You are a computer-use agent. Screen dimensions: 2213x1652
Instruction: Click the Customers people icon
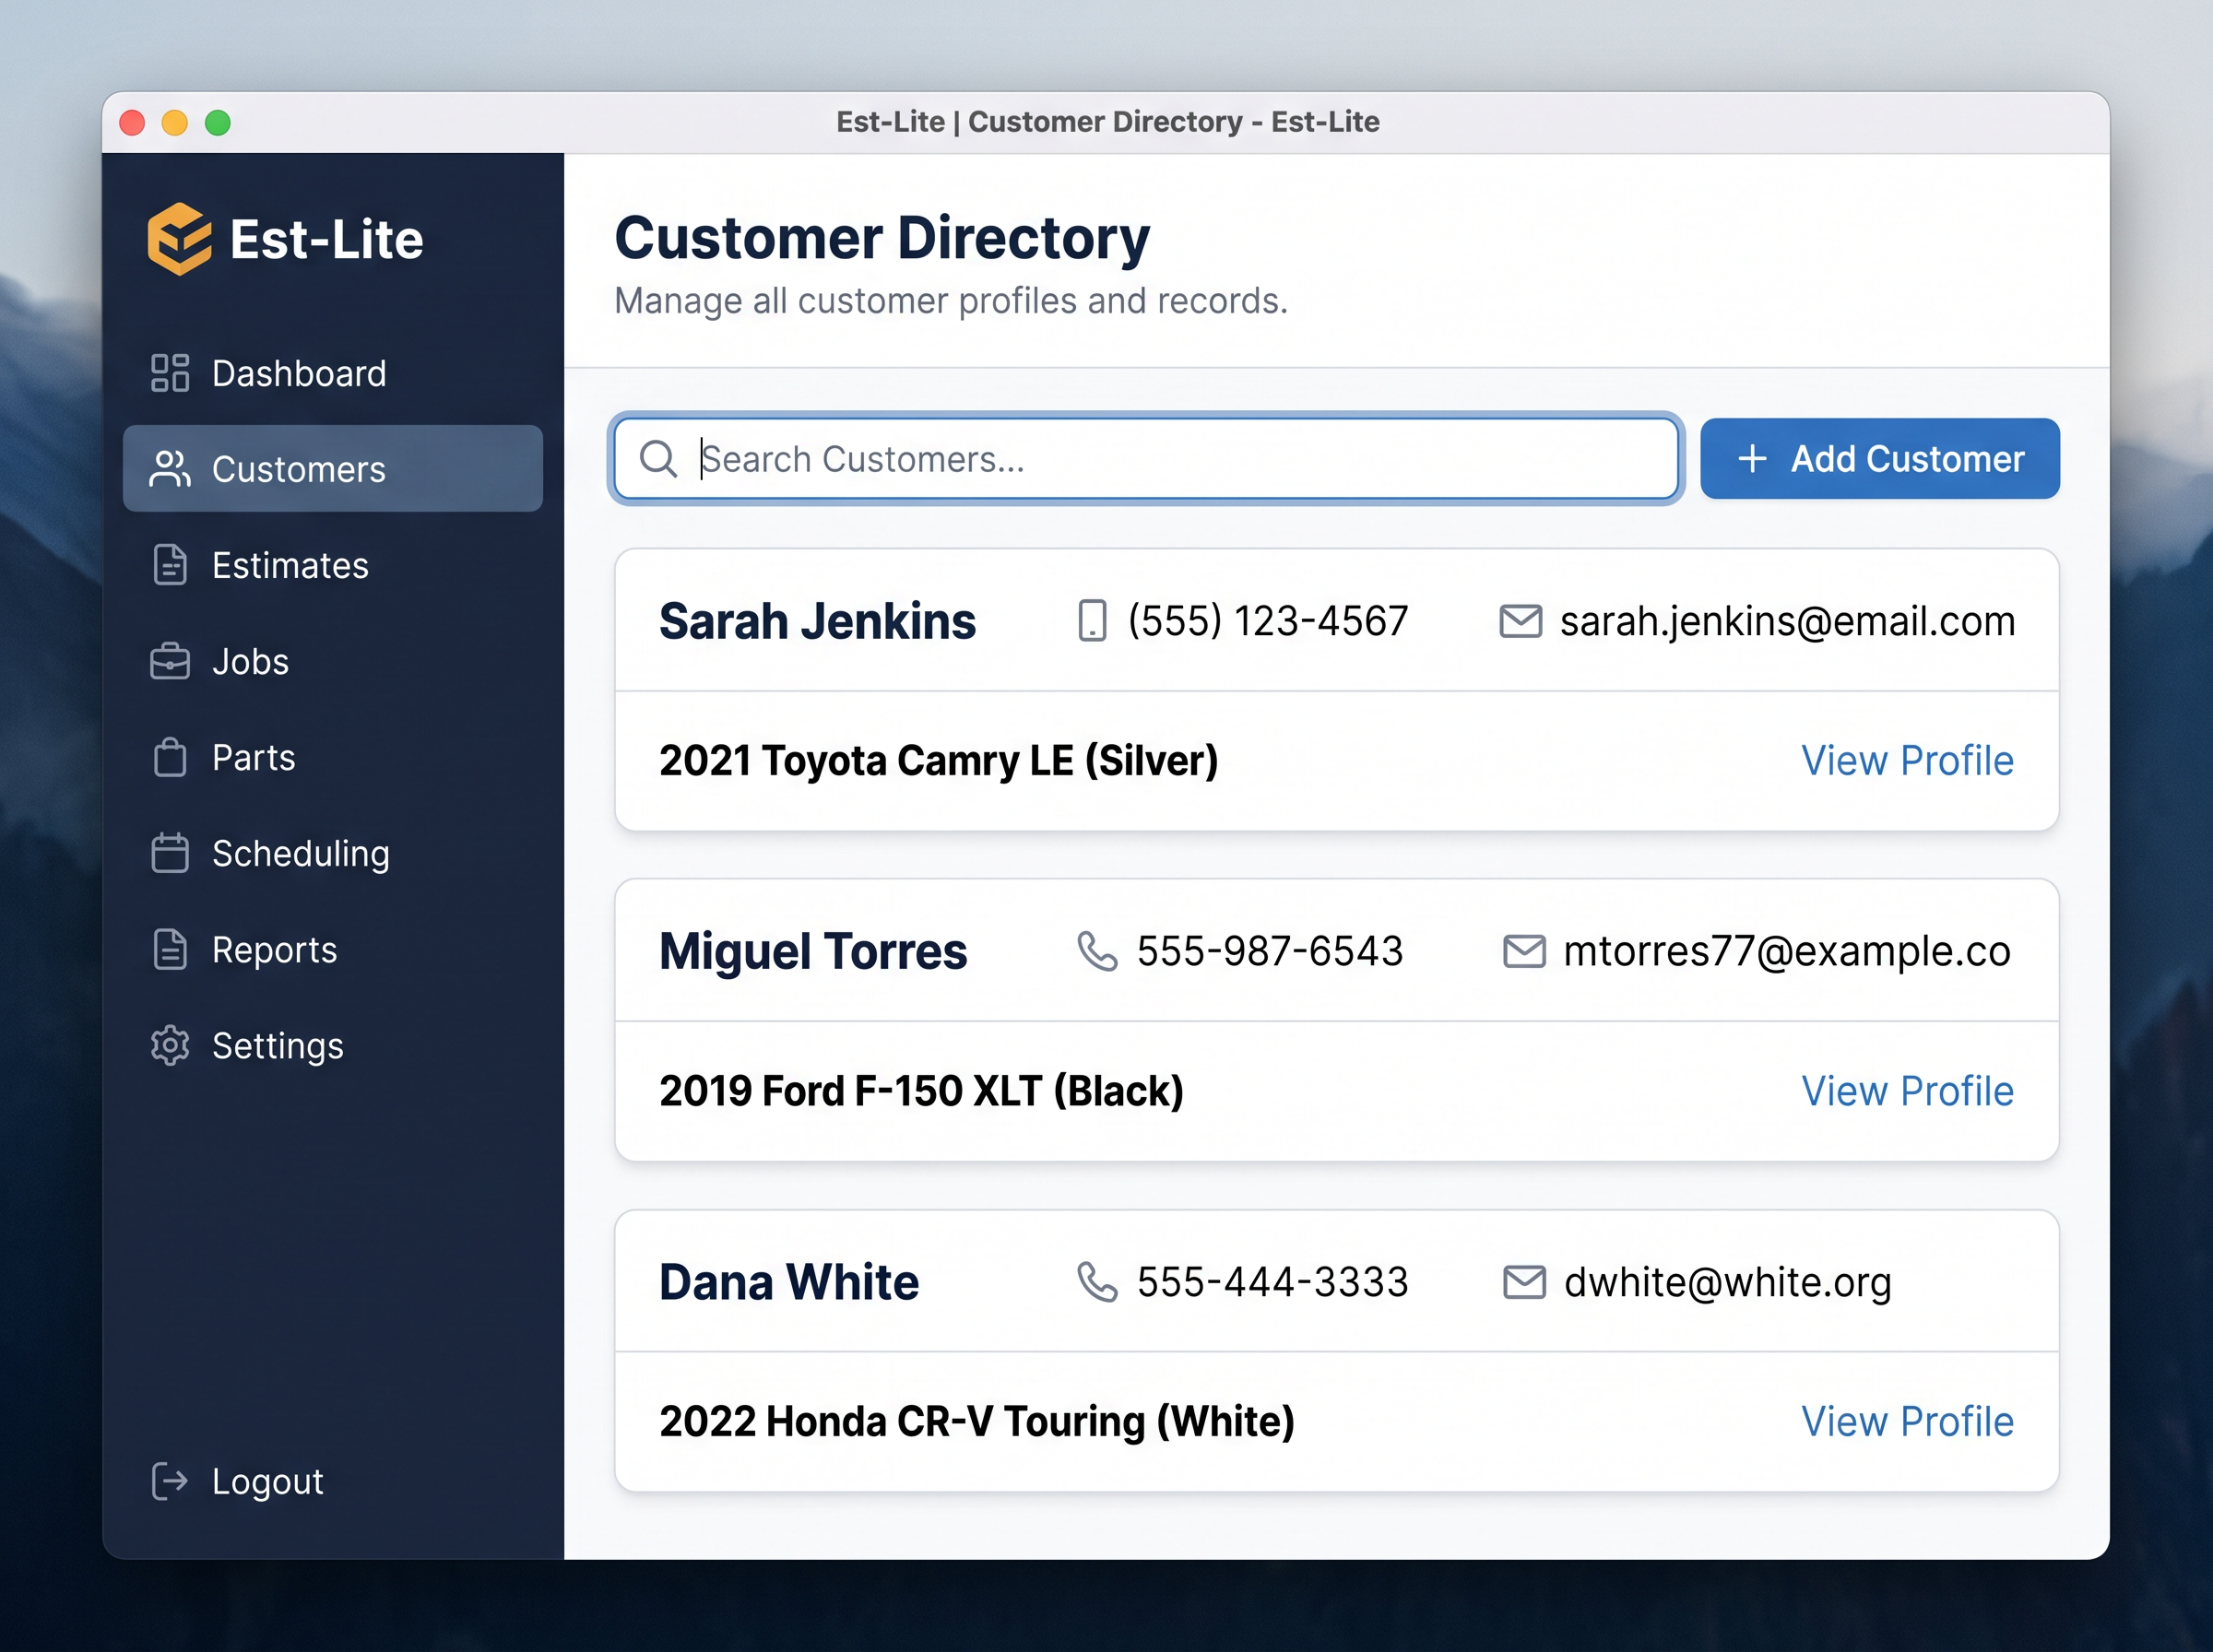coord(170,469)
